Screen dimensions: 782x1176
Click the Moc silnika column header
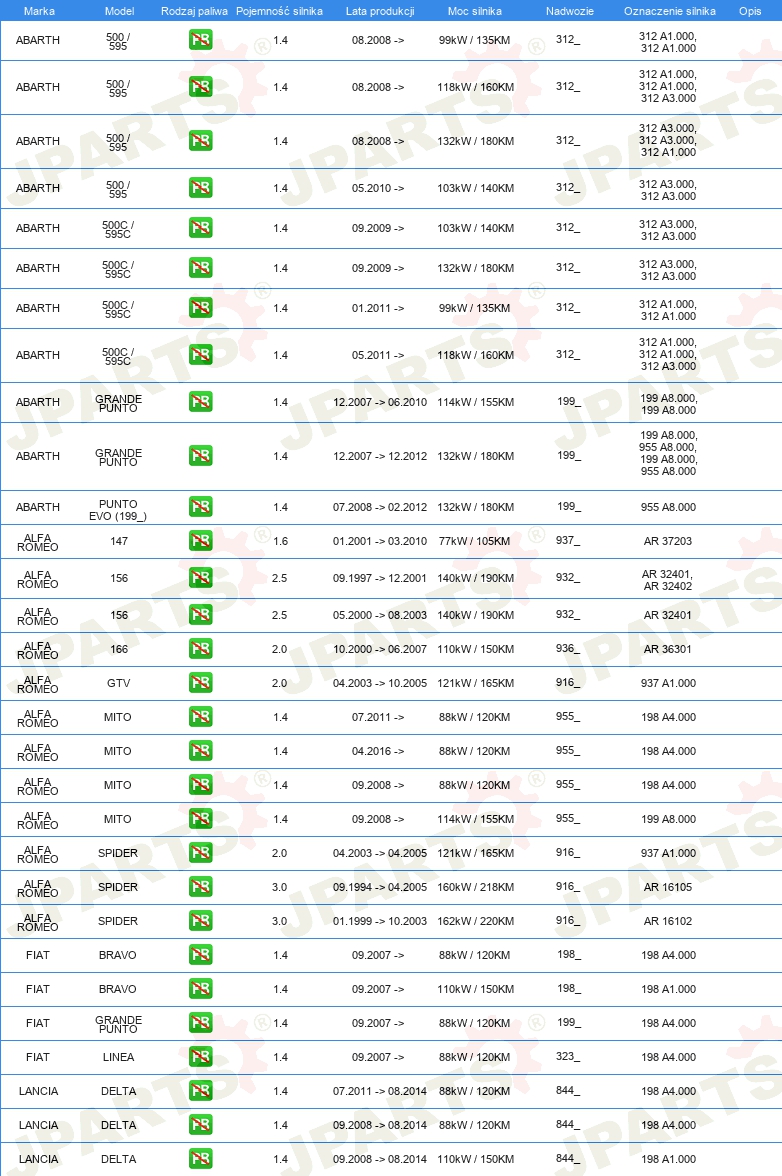[x=475, y=11]
